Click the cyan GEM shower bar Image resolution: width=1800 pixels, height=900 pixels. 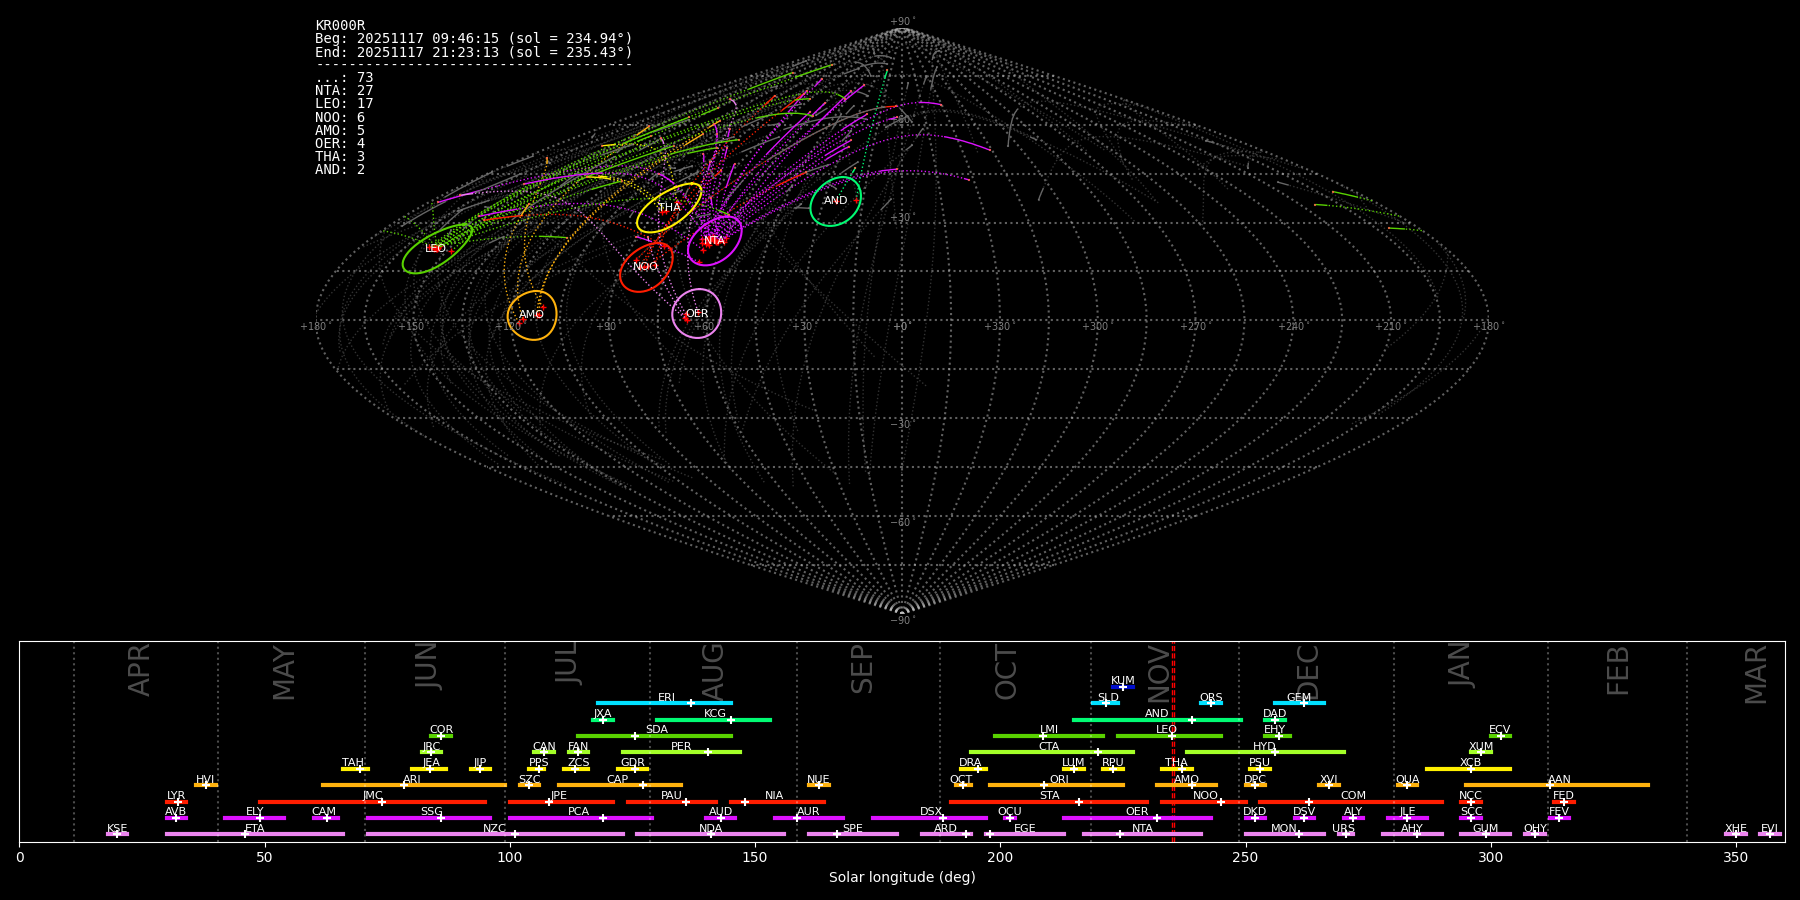(1299, 703)
